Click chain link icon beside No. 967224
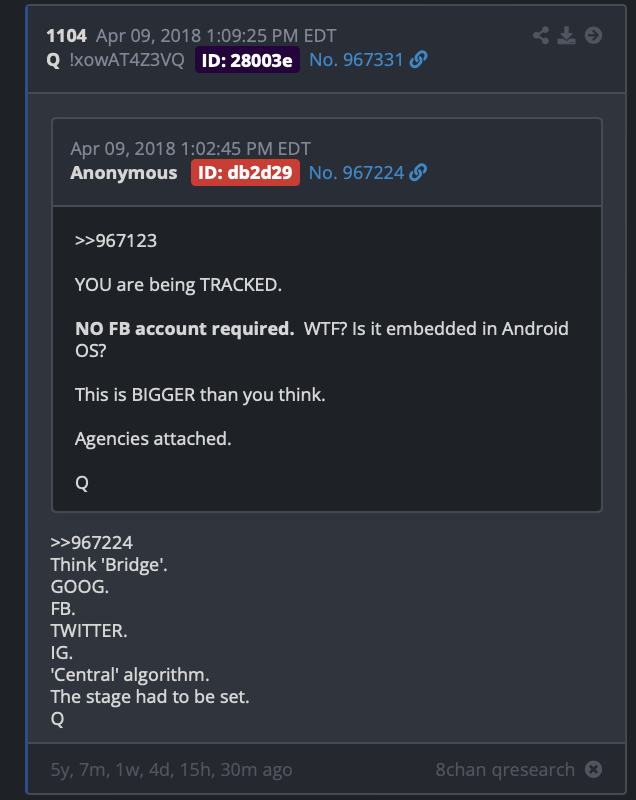 [x=418, y=172]
